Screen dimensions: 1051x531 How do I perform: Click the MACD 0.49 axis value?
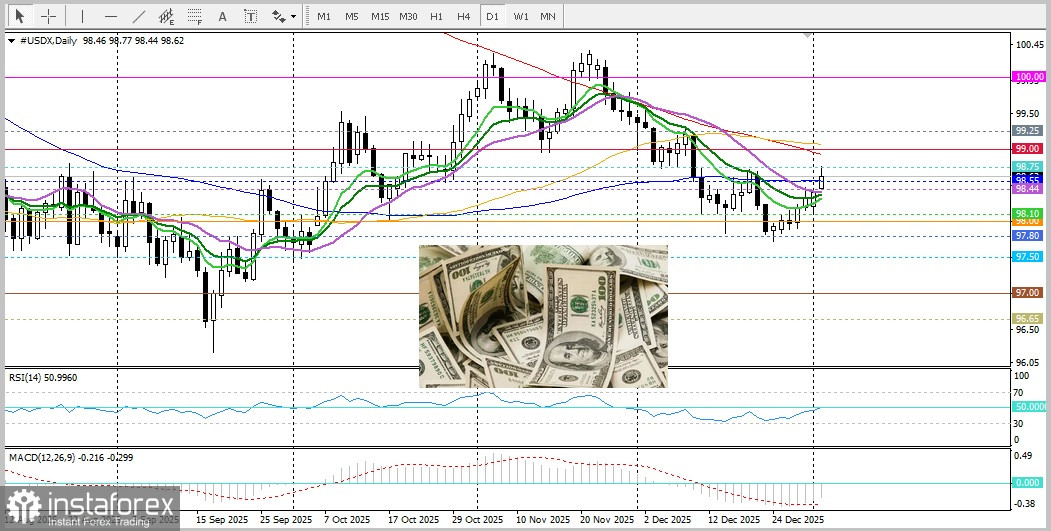[1024, 456]
